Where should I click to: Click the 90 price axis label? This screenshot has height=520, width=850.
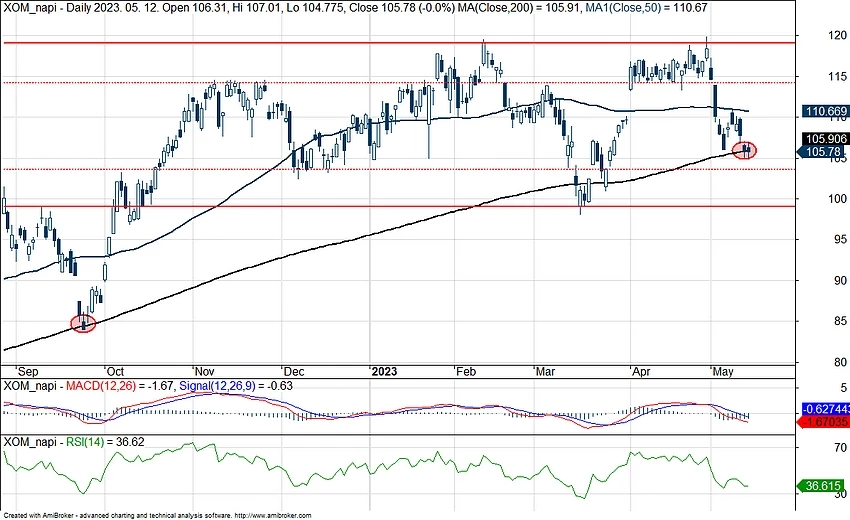[840, 280]
